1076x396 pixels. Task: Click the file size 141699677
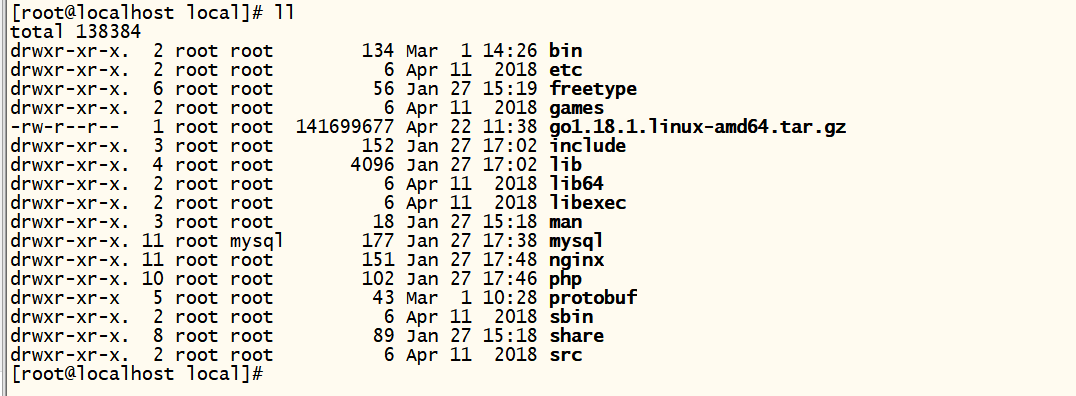click(x=345, y=127)
